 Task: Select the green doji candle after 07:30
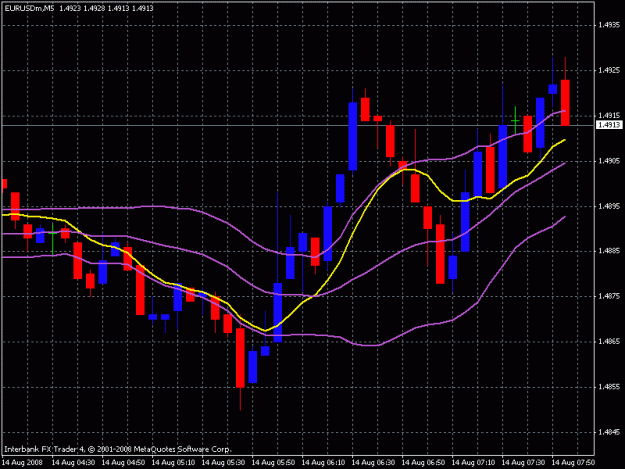[x=515, y=120]
